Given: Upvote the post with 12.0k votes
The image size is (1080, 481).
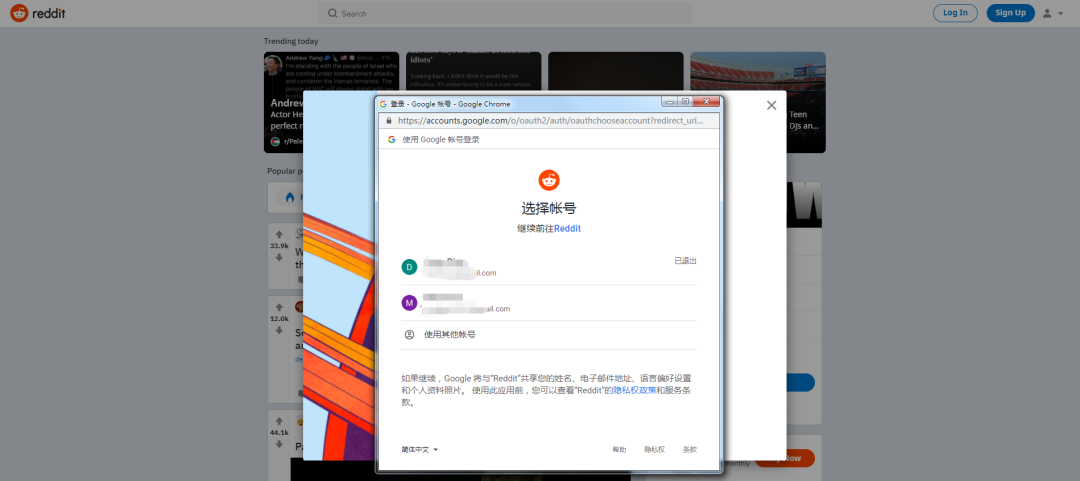Looking at the screenshot, I should pos(279,307).
